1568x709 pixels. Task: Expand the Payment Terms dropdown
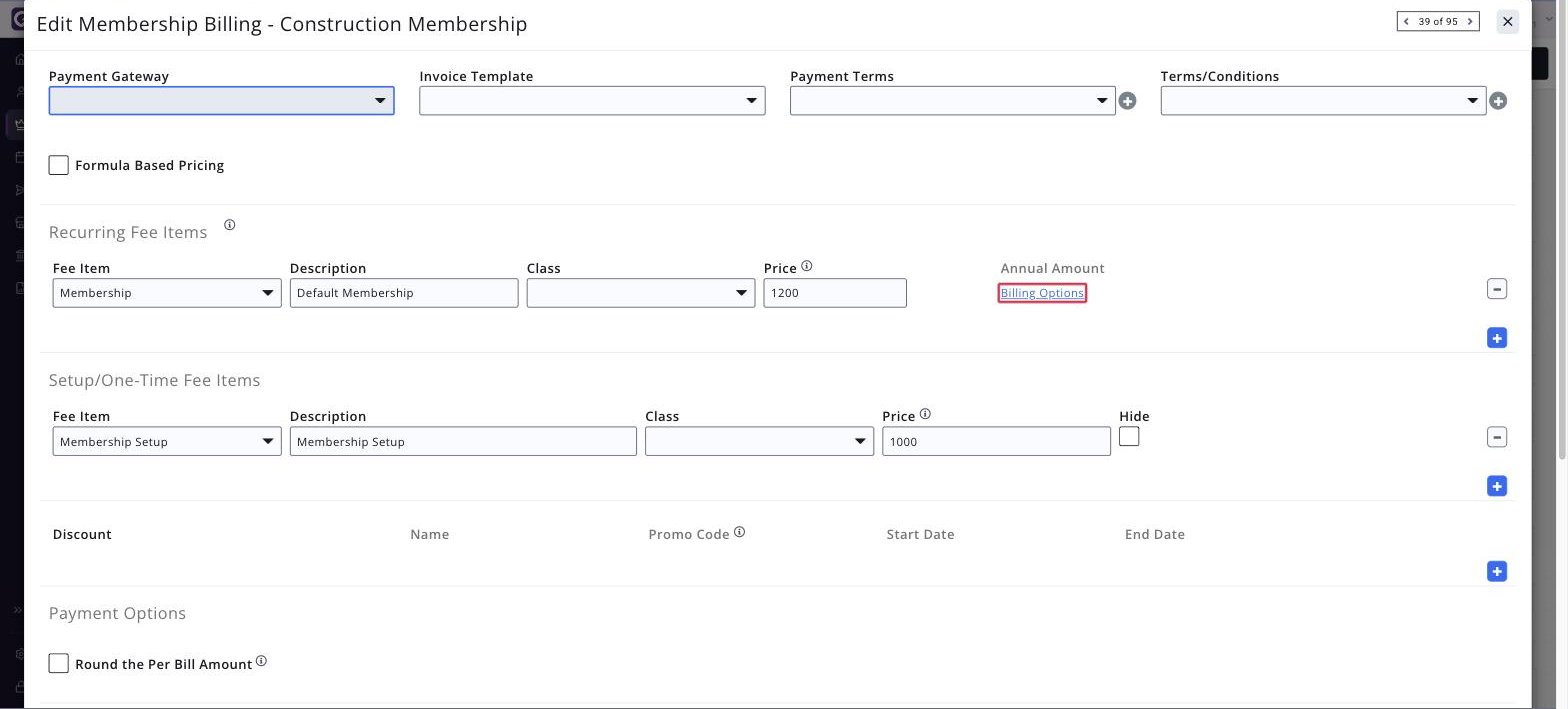click(952, 100)
